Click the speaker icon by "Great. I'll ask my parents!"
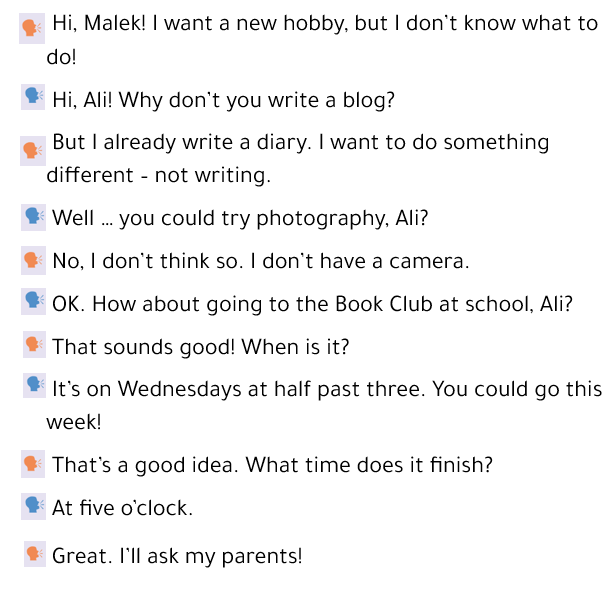 (35, 554)
